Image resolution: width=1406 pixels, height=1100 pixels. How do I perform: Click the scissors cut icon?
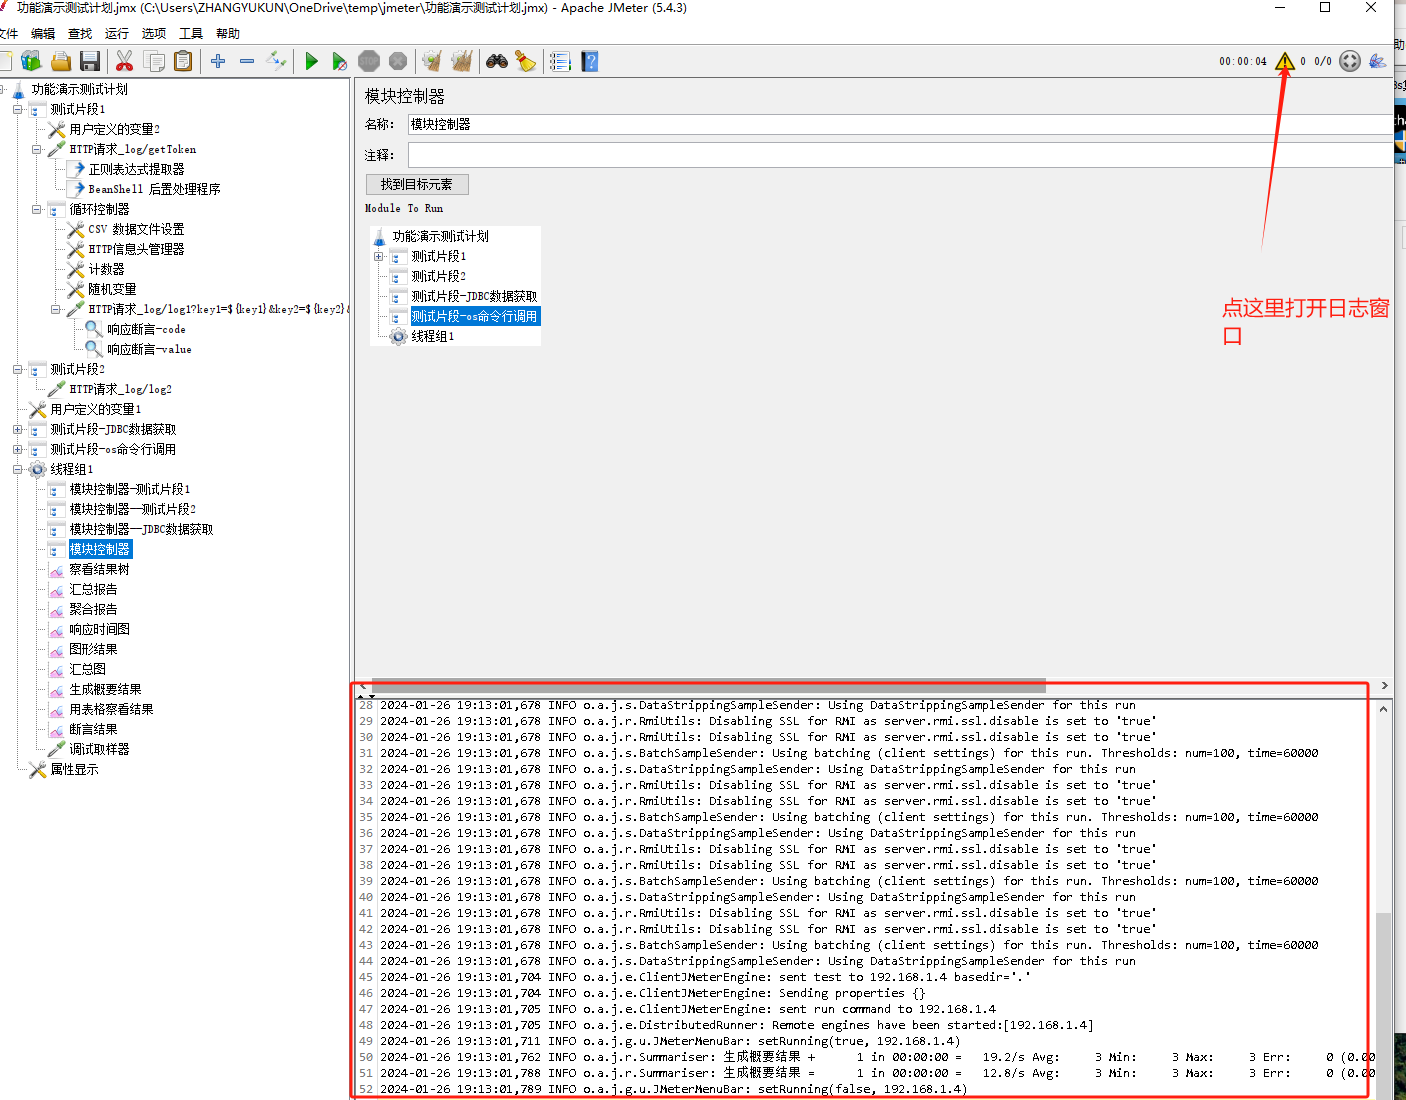coord(124,62)
